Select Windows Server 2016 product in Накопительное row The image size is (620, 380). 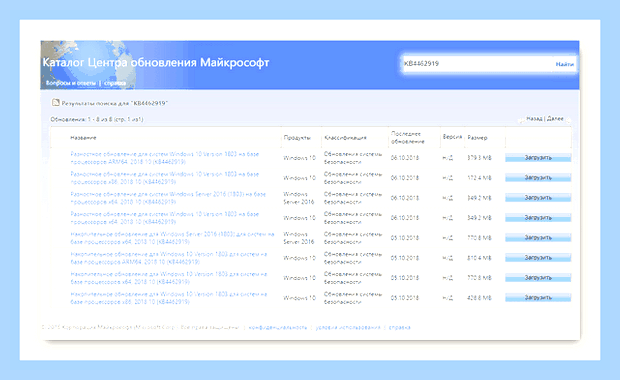299,238
